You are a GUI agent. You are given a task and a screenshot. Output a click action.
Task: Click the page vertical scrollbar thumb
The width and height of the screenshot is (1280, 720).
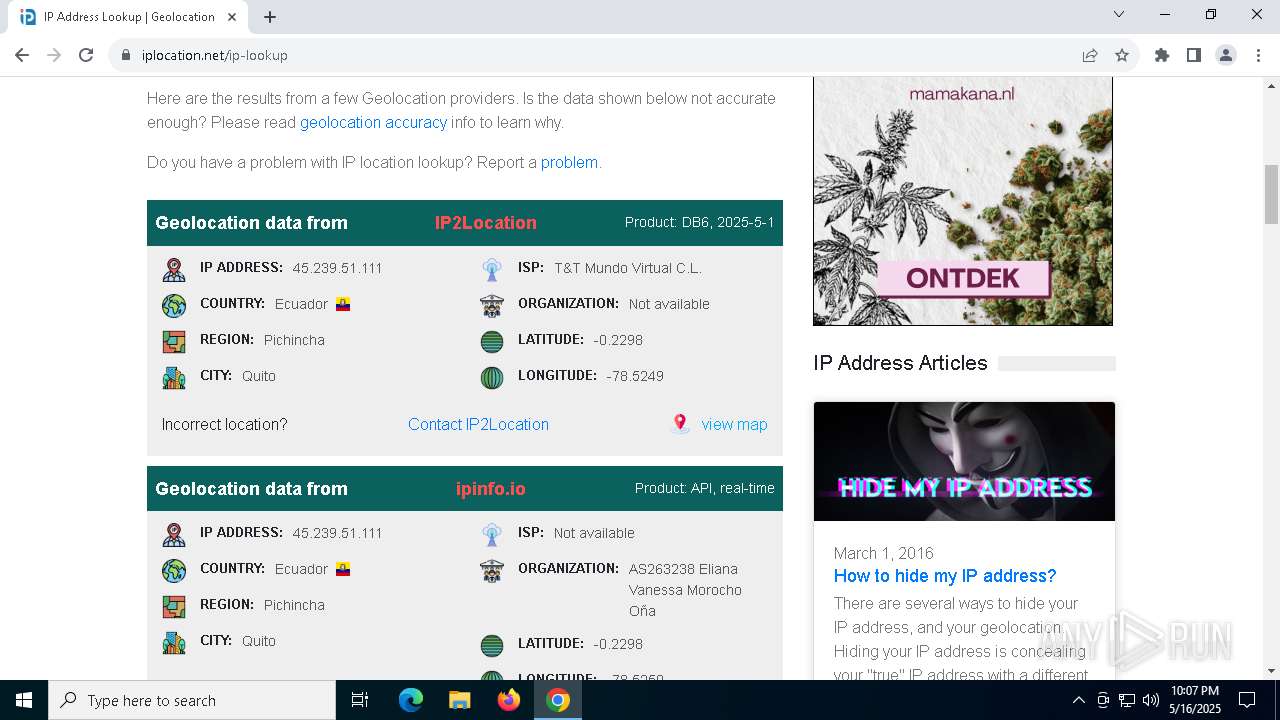click(1271, 195)
